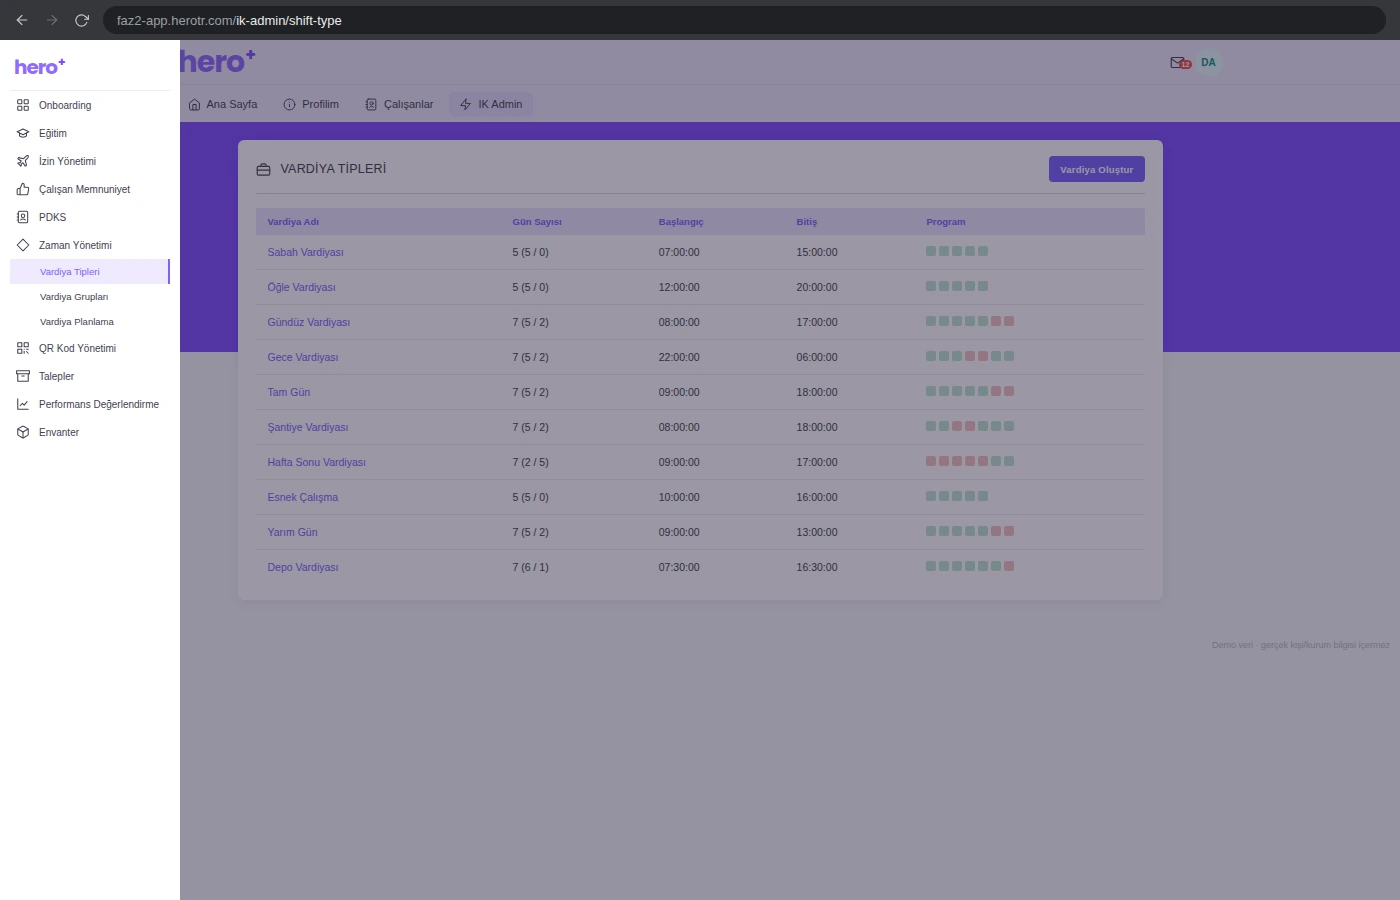Screen dimensions: 1400x900
Task: Open the Gündüz Vardiyası link
Action: tap(308, 322)
